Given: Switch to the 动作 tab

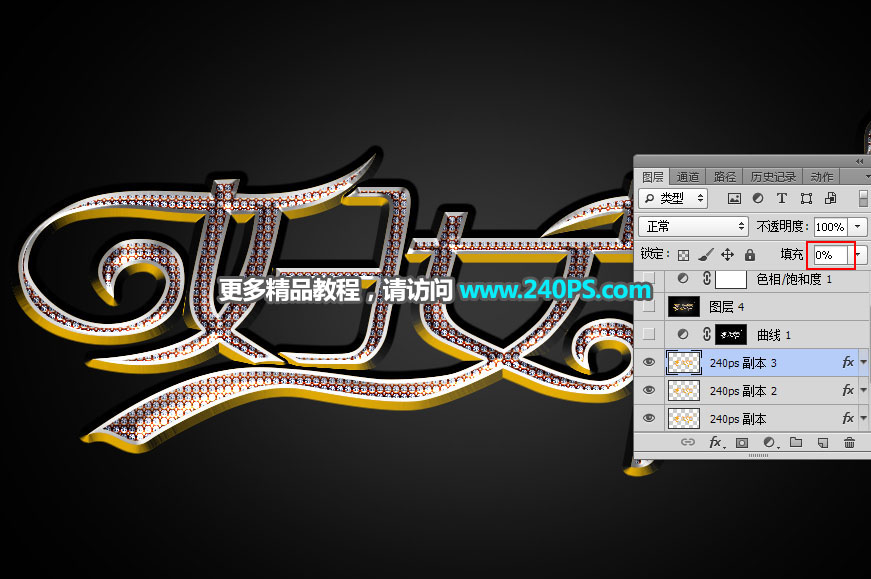Looking at the screenshot, I should tap(822, 177).
